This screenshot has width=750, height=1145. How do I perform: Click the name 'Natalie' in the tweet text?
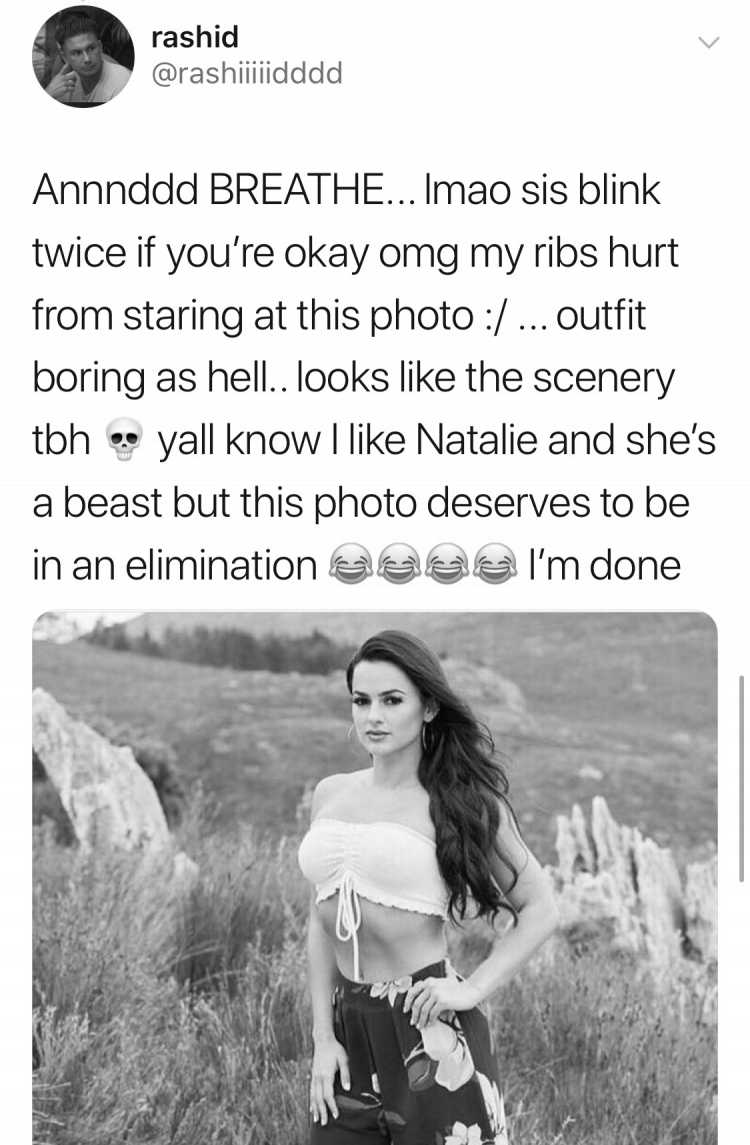[x=479, y=440]
